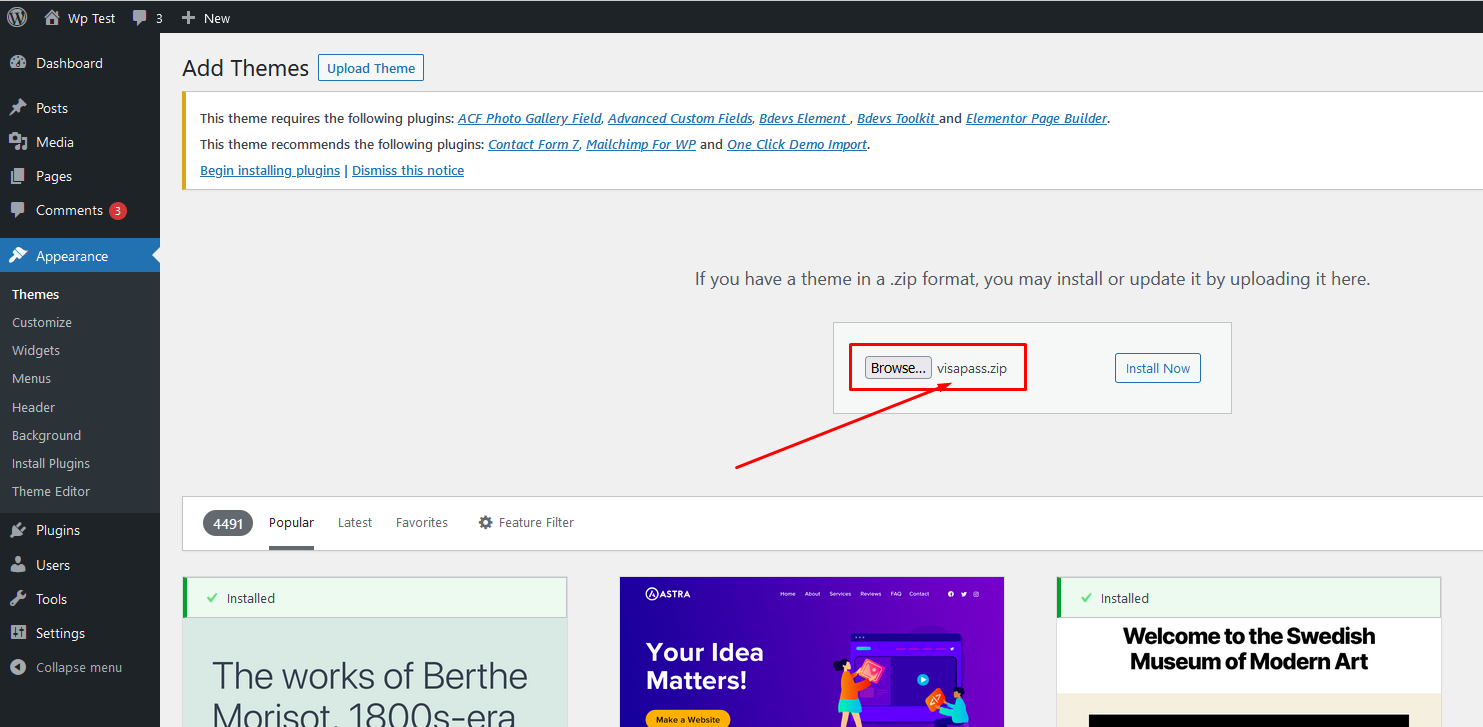
Task: Click the home icon beside Wp Test
Action: click(x=52, y=17)
